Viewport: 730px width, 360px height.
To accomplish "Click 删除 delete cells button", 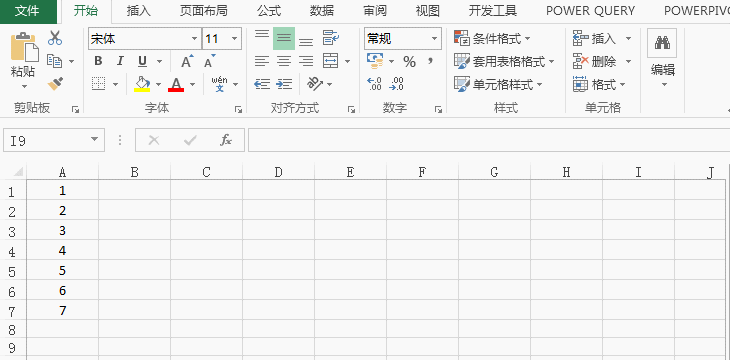I will click(595, 61).
